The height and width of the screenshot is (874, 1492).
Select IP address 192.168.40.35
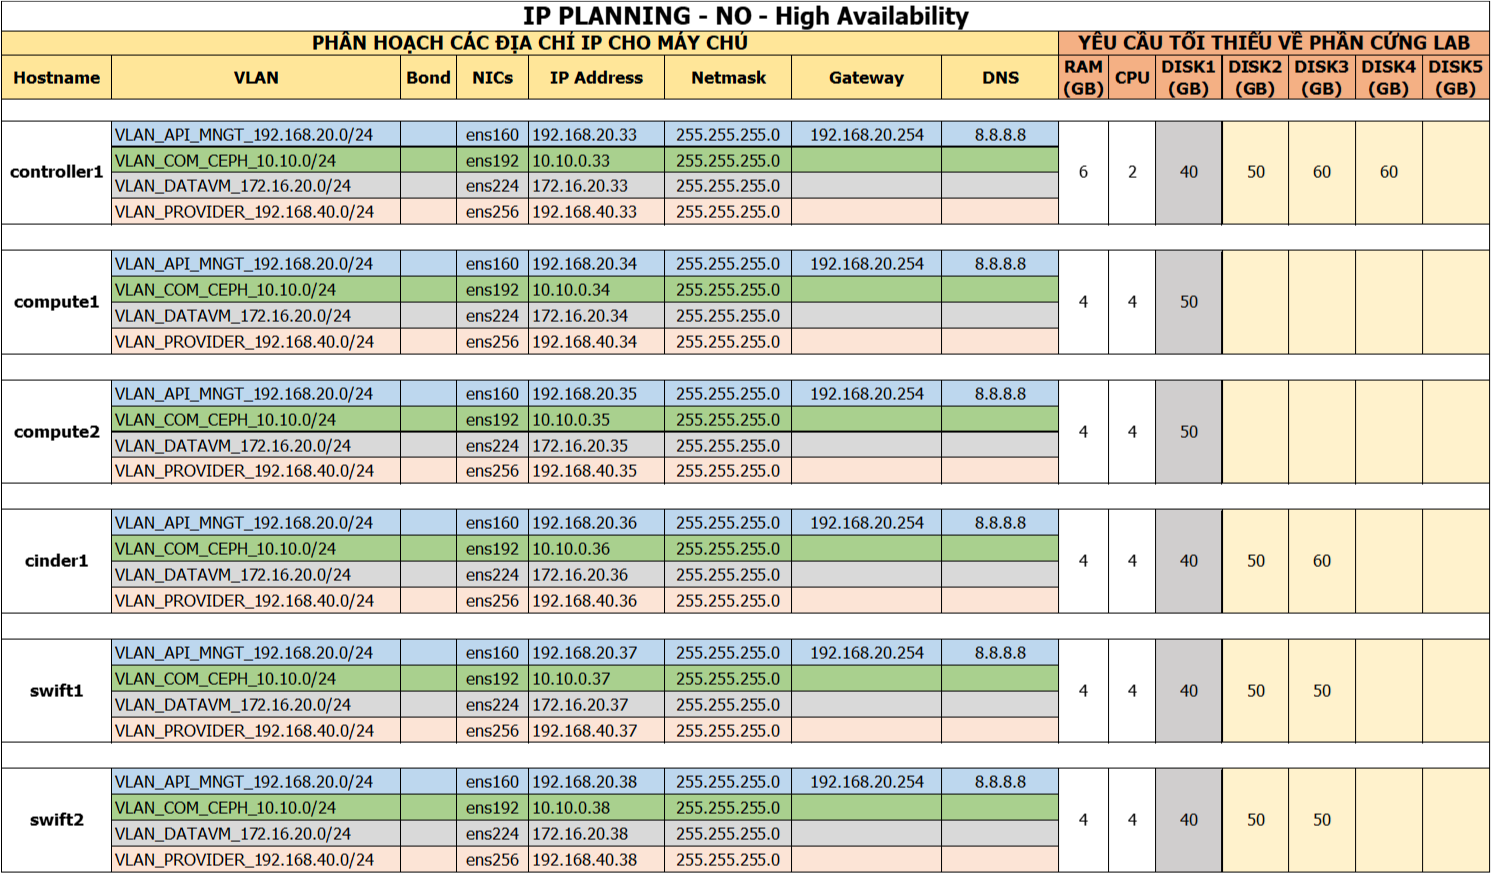point(597,471)
